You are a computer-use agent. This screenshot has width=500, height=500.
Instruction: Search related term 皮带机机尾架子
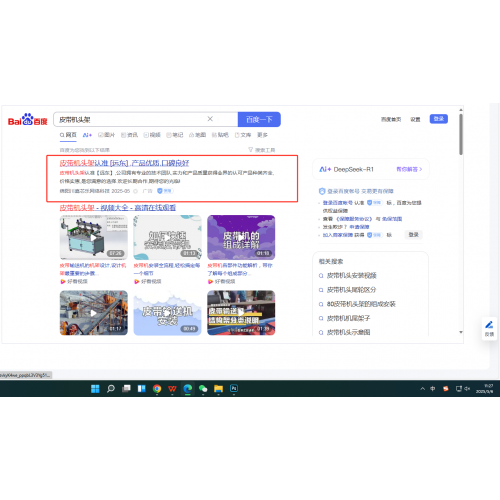click(348, 318)
